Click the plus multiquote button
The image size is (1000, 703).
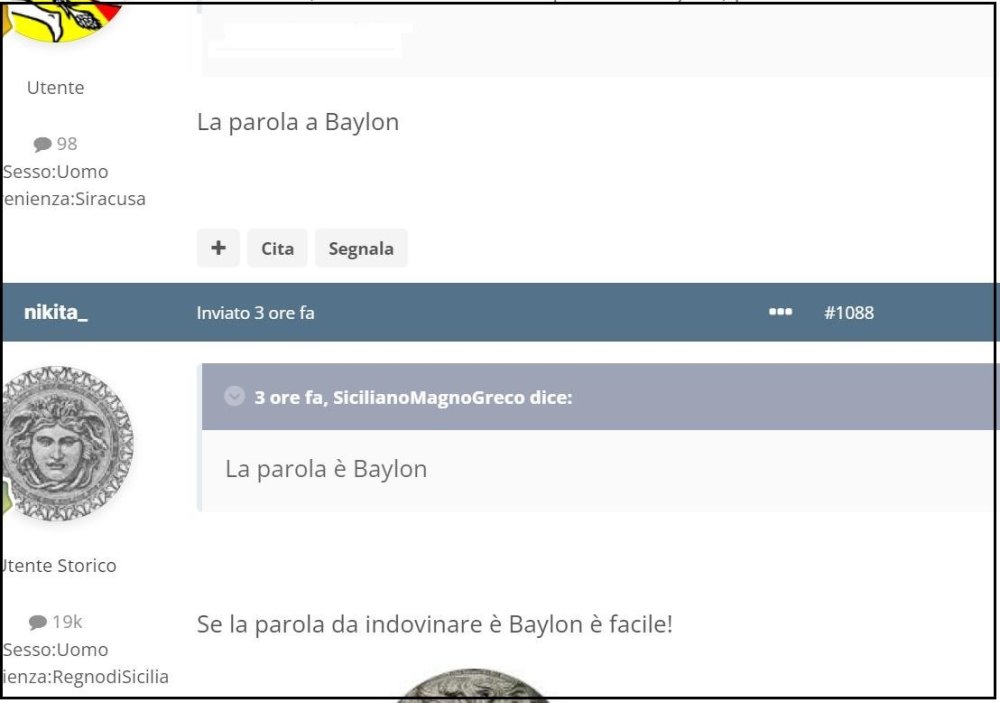(x=218, y=248)
